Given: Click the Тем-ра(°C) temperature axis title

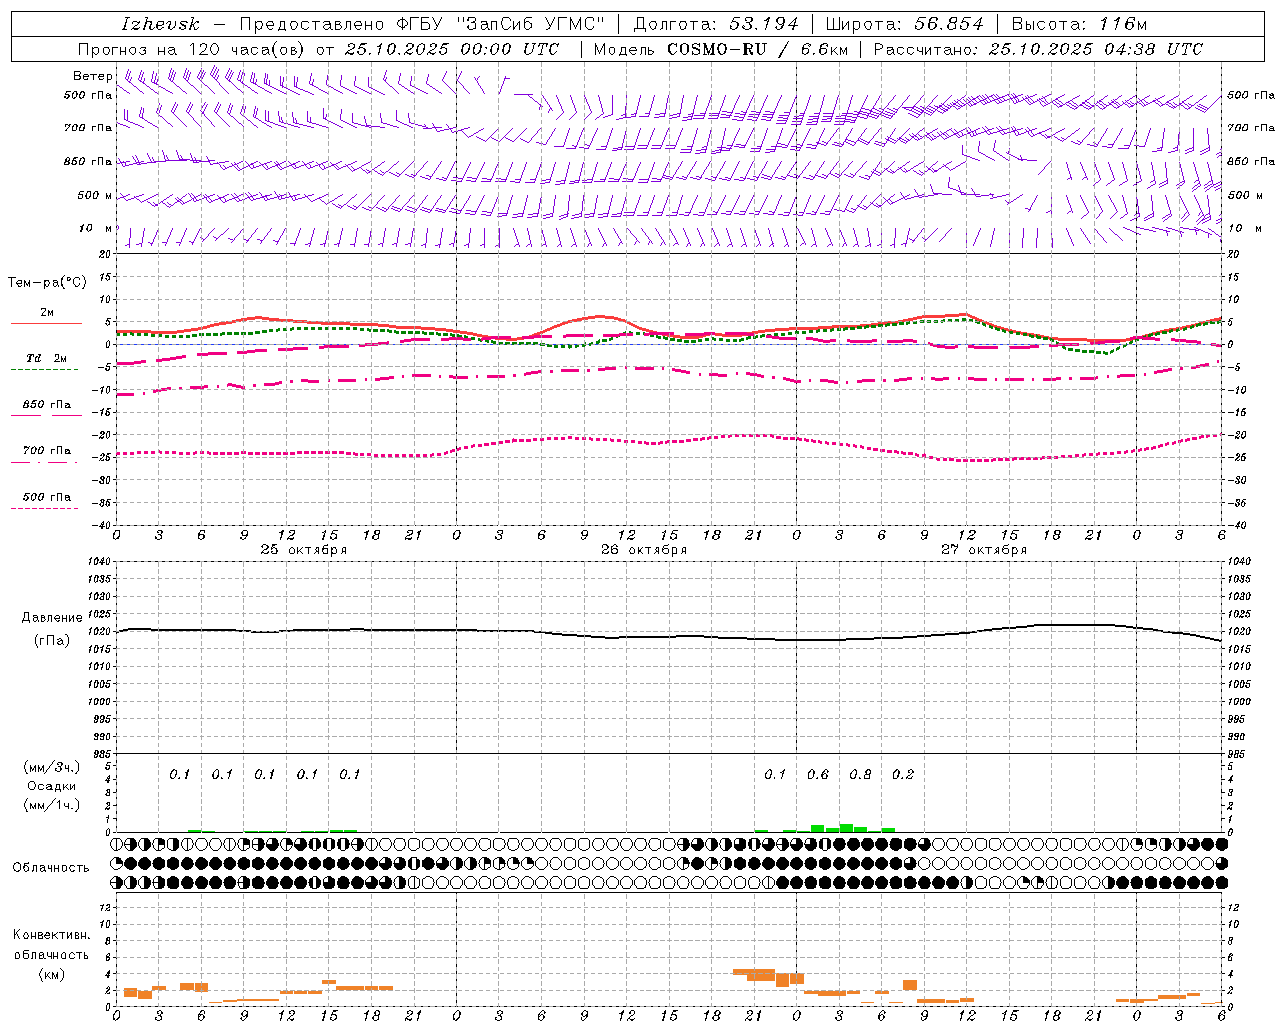Looking at the screenshot, I should pyautogui.click(x=47, y=283).
